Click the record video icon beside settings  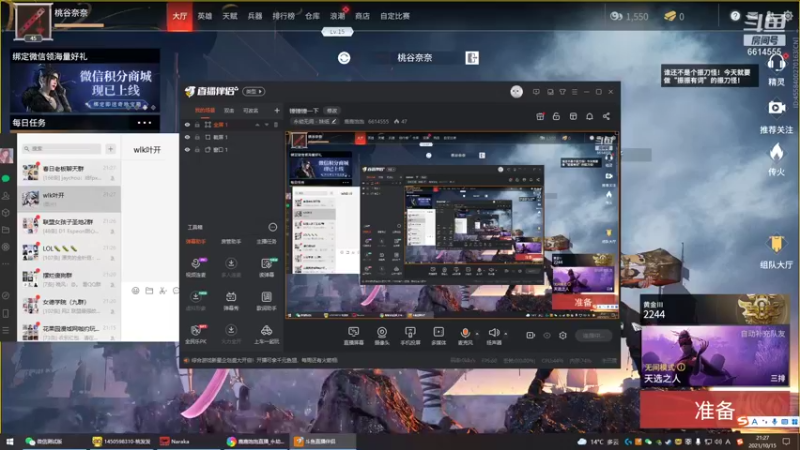point(531,335)
